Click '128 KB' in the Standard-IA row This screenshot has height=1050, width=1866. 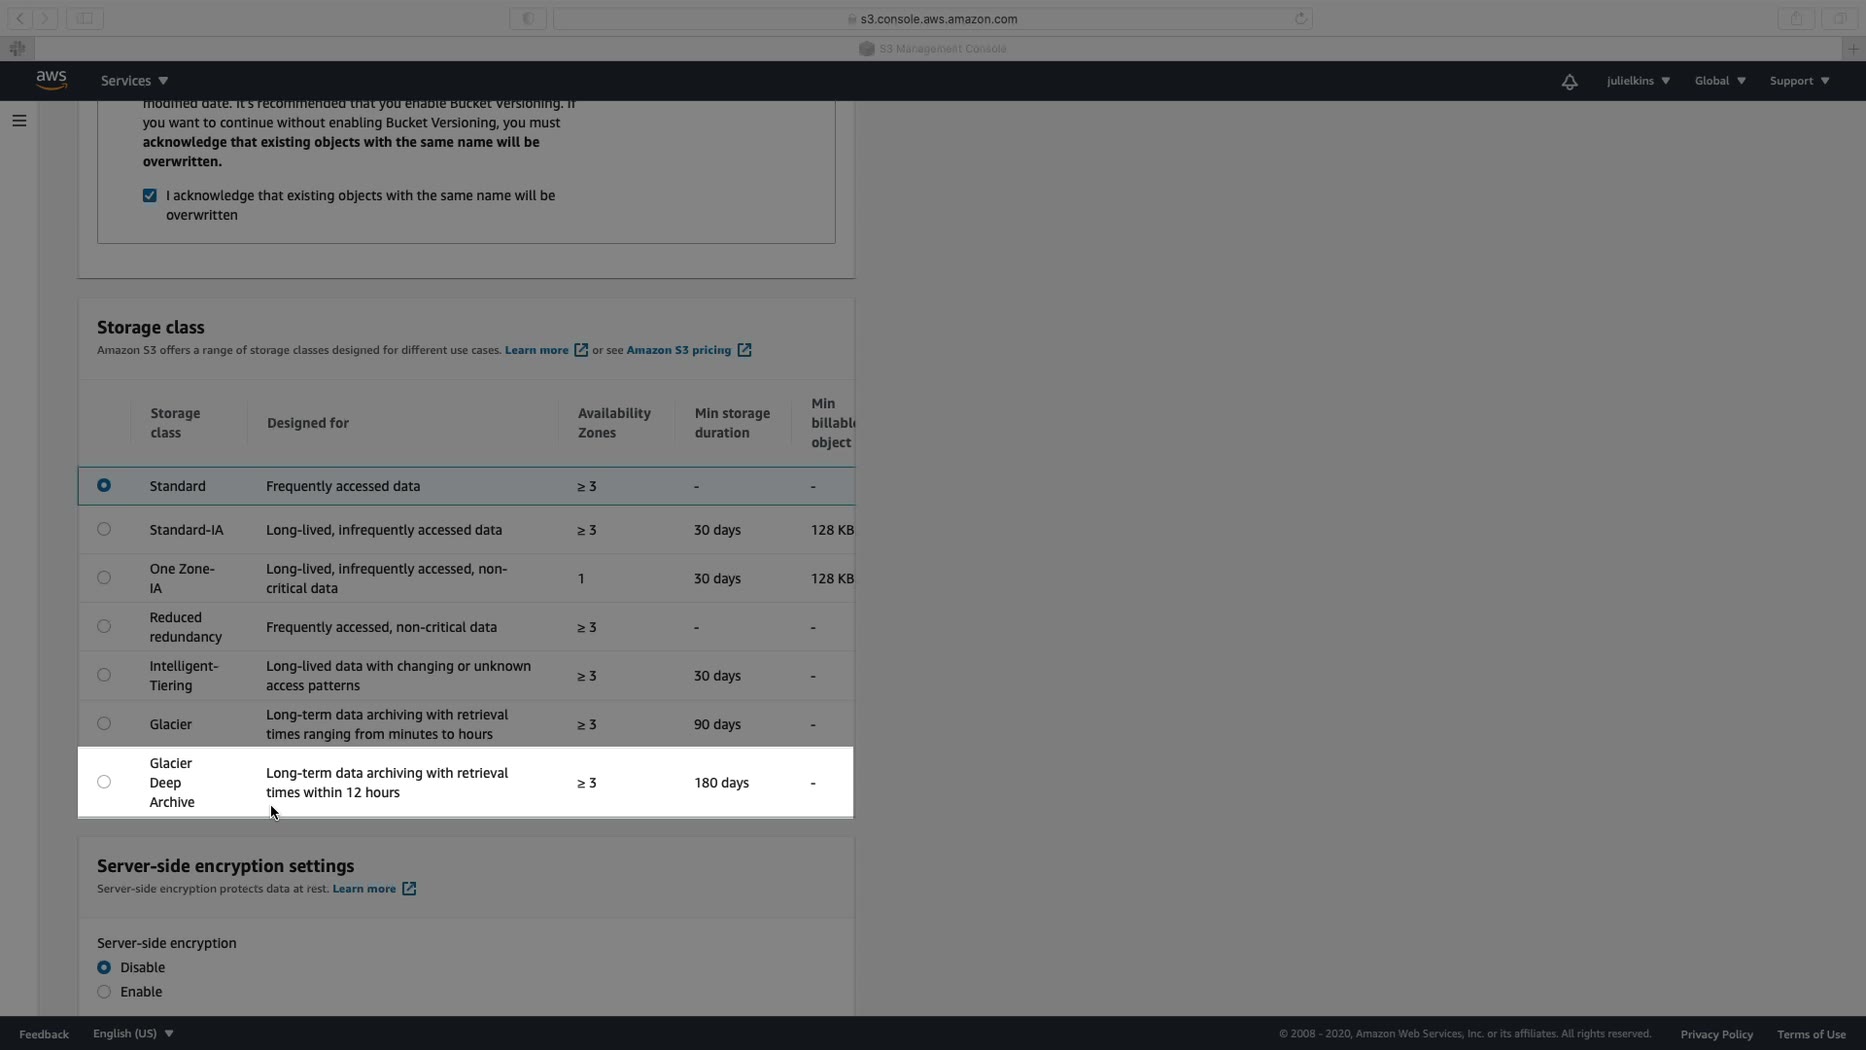832,530
